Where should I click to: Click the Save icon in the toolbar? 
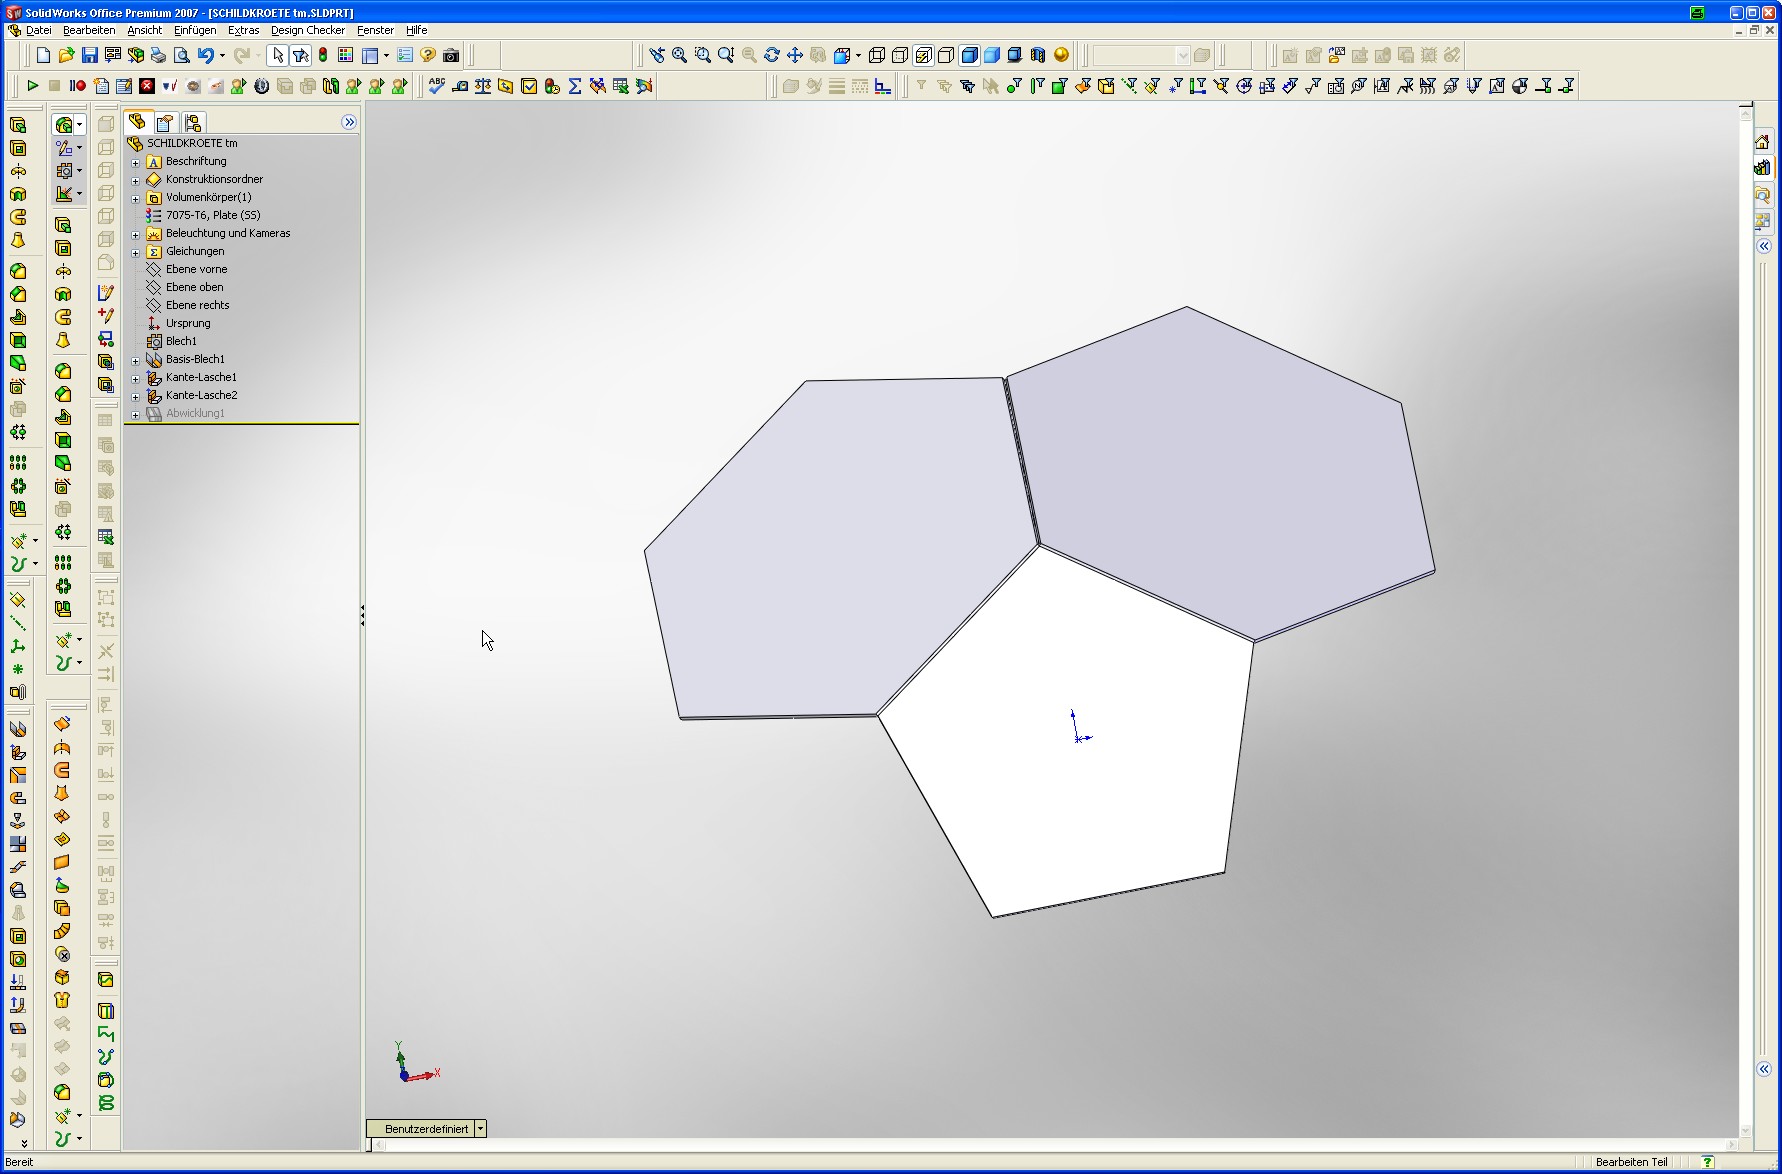click(x=89, y=55)
